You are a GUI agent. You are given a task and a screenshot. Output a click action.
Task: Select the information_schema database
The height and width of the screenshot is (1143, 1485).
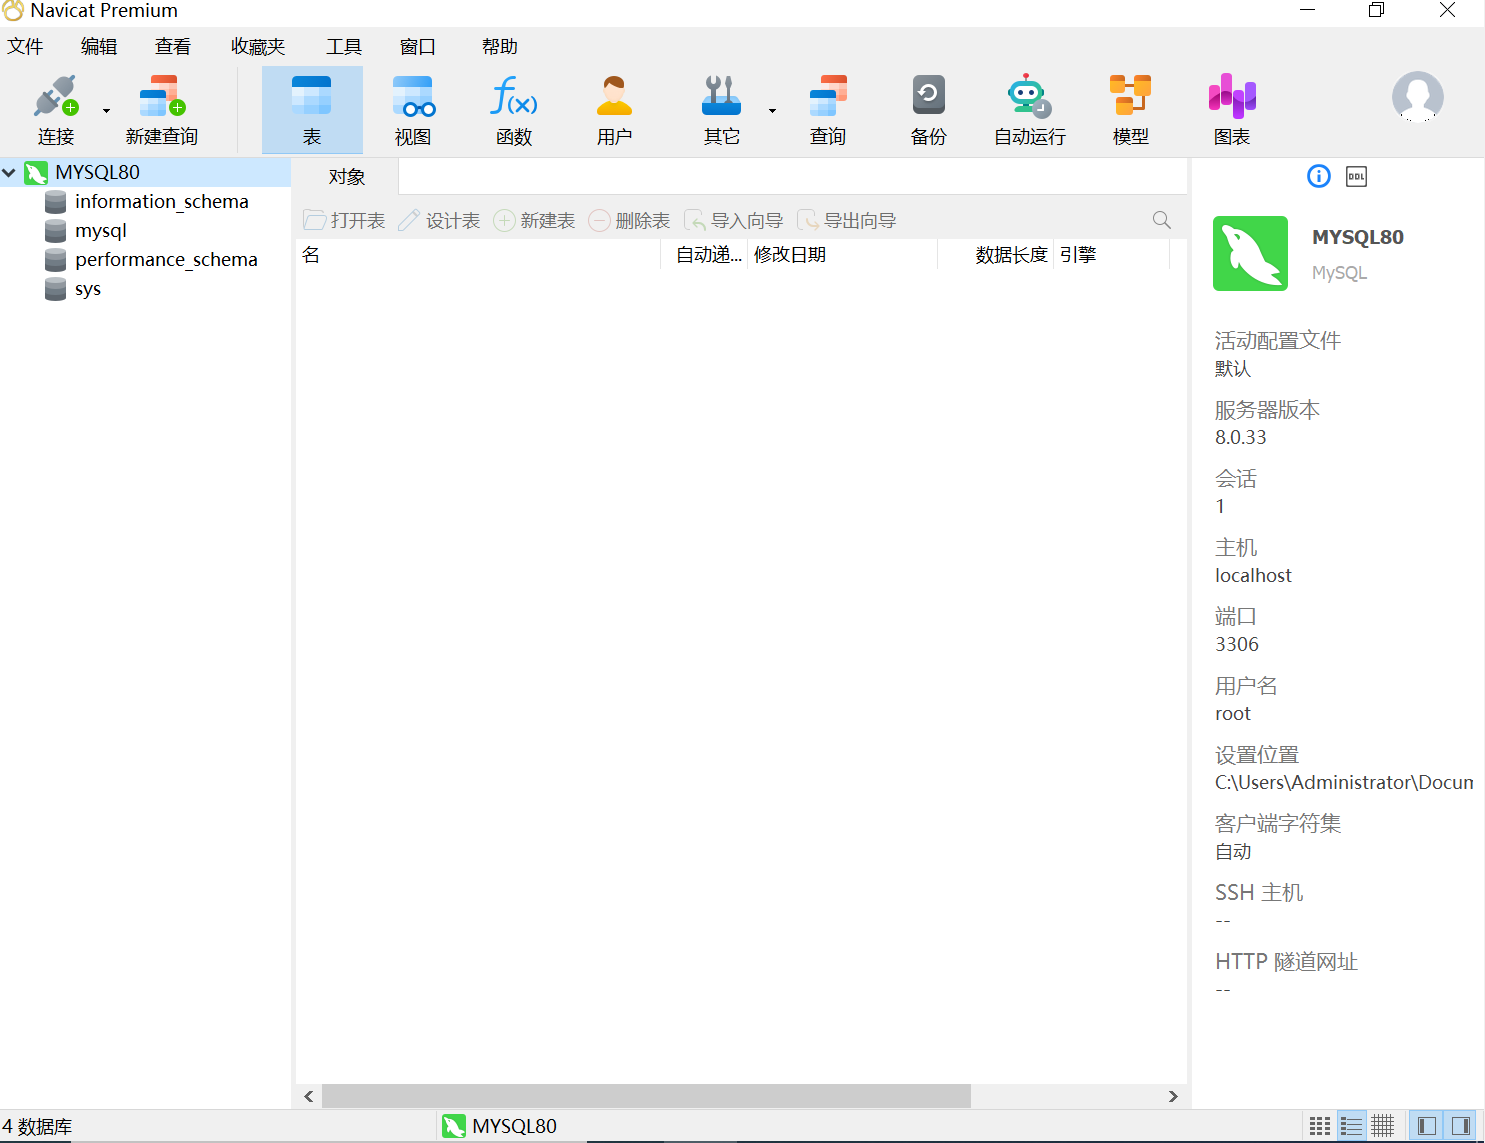click(161, 202)
